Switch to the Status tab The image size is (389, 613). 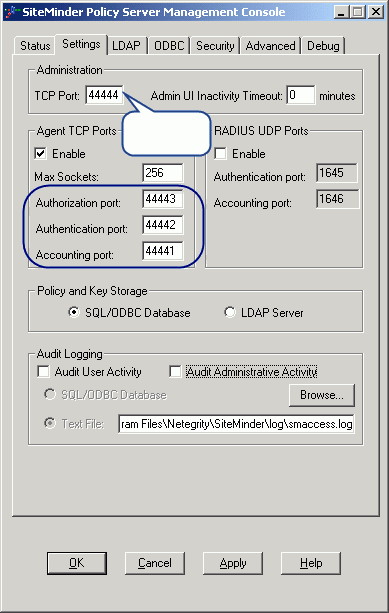(35, 46)
